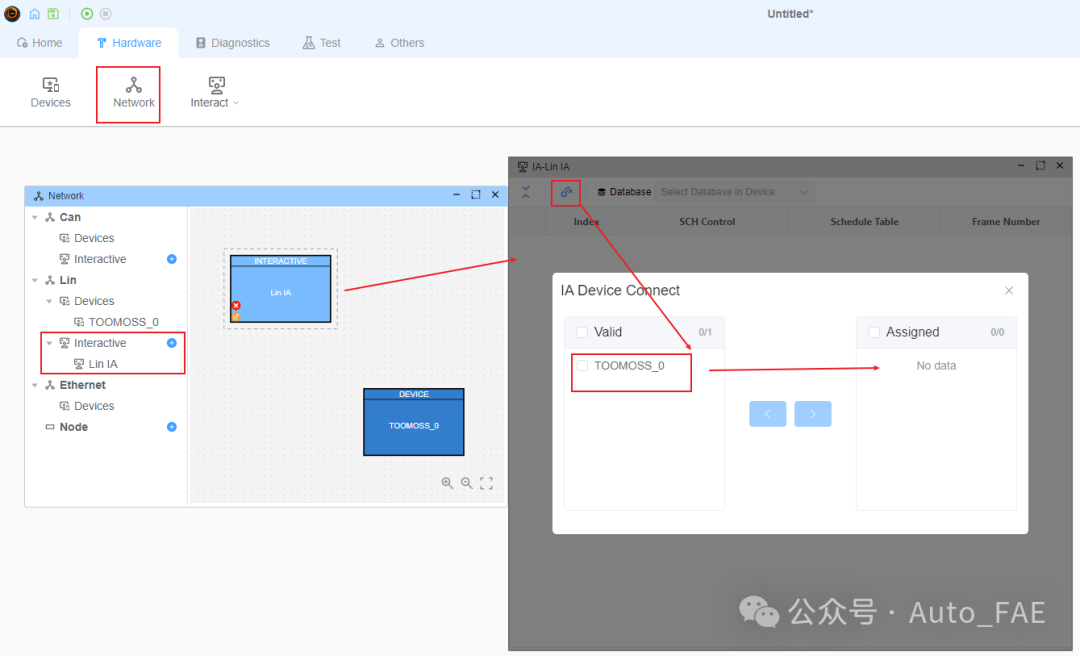The height and width of the screenshot is (656, 1080).
Task: Collapse the Can tree node
Action: (34, 217)
